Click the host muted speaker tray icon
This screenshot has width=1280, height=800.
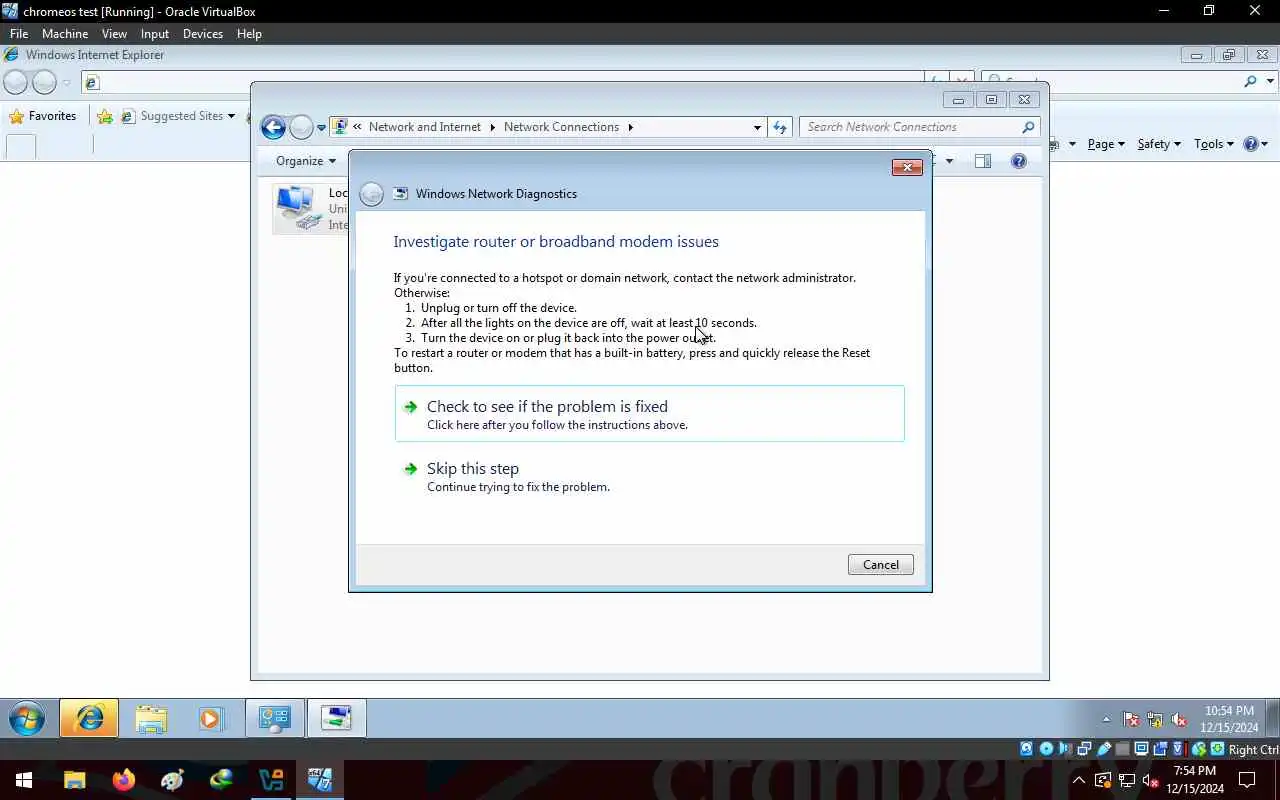click(x=1150, y=780)
